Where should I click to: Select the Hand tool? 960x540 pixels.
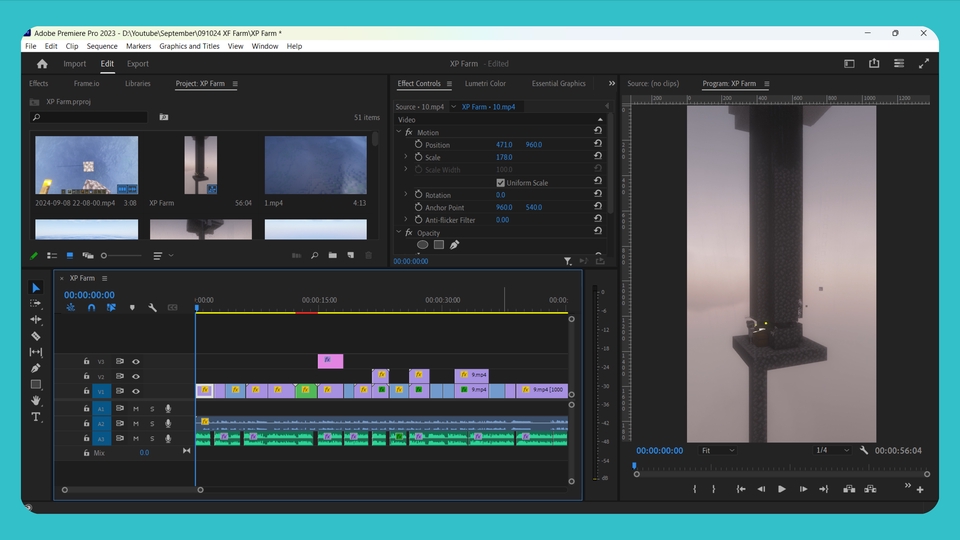36,401
